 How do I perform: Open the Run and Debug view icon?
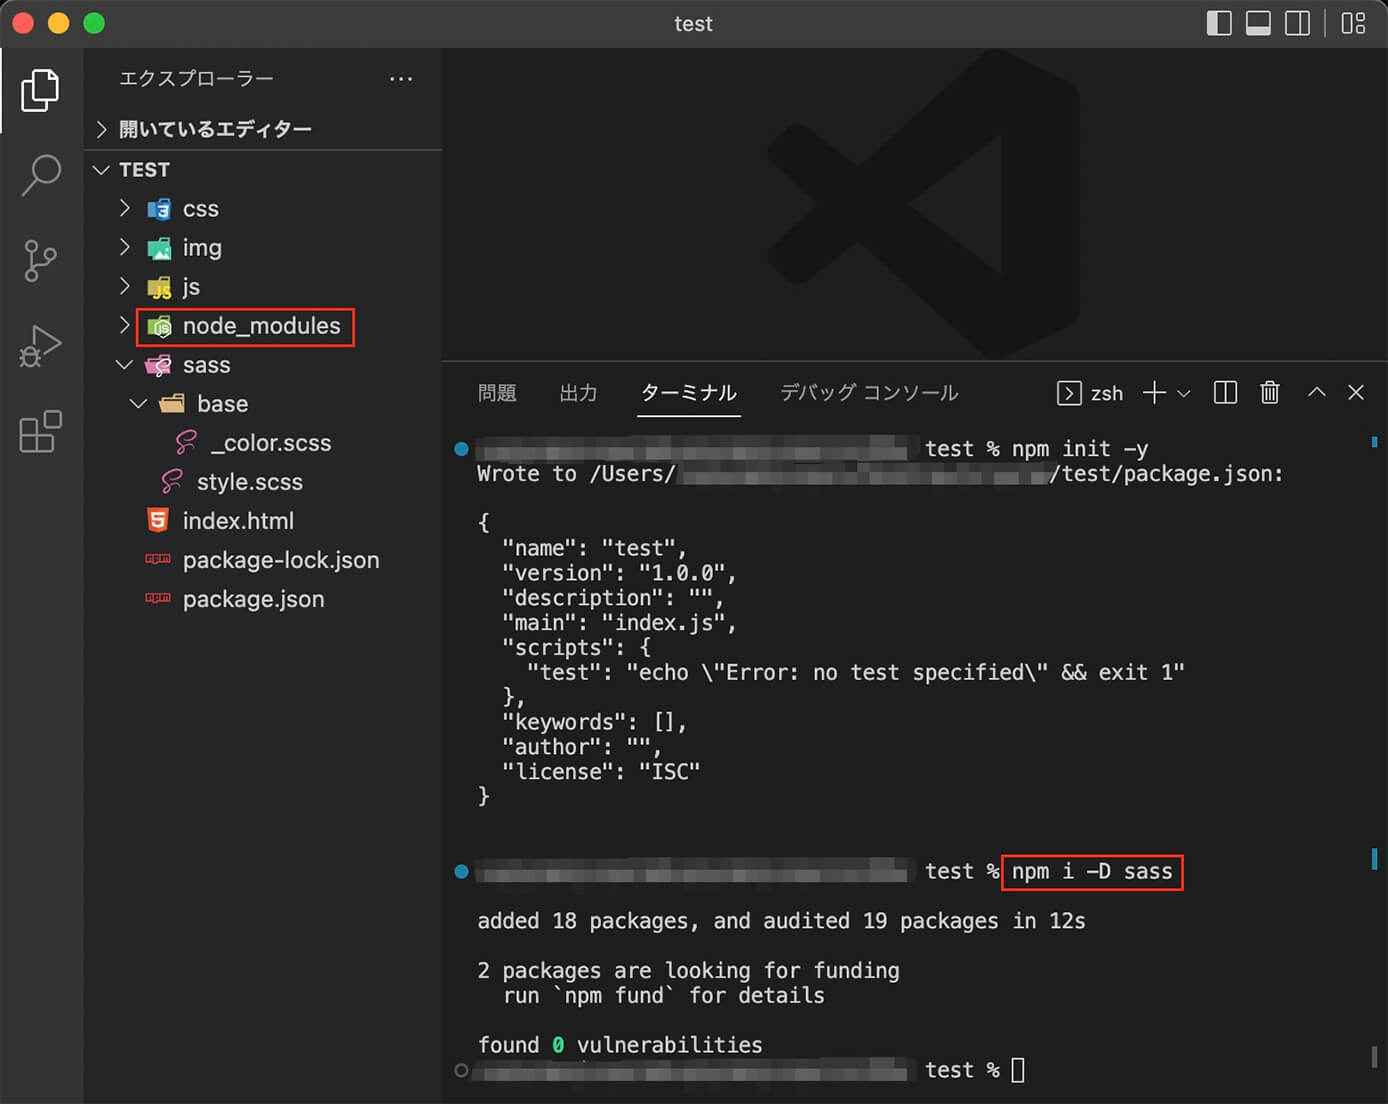pos(40,346)
